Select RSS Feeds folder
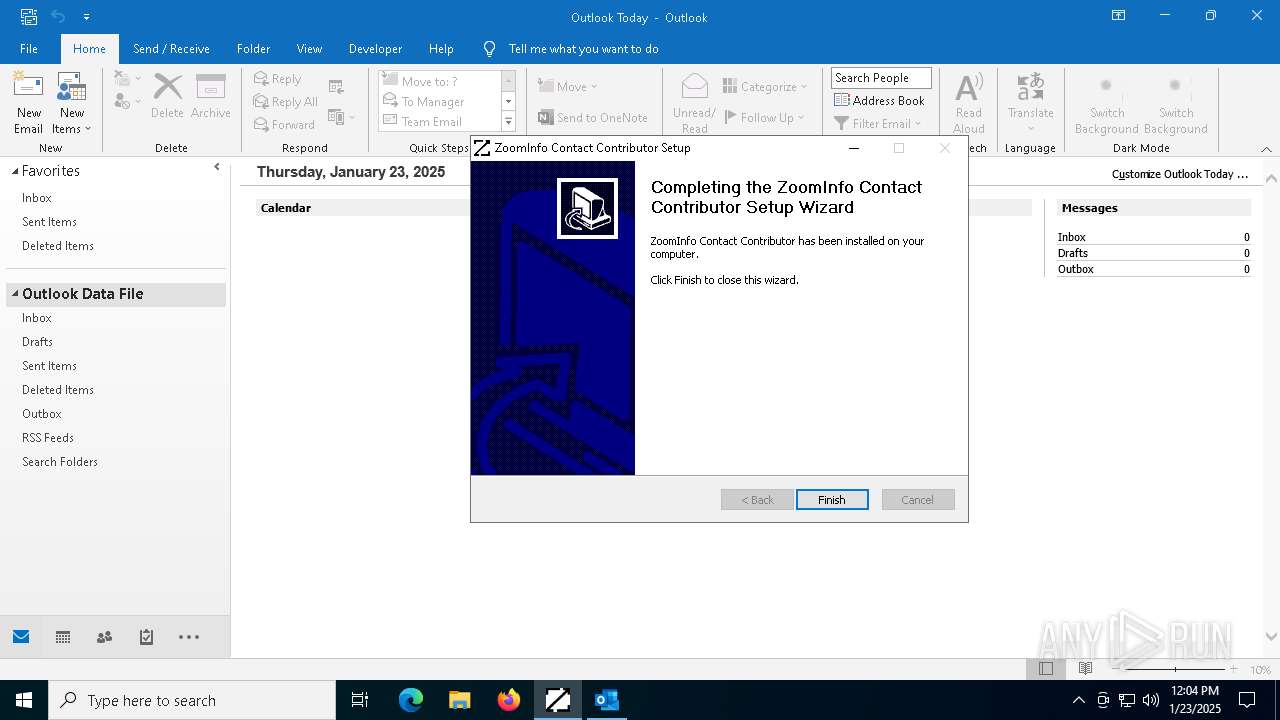The image size is (1280, 720). (x=48, y=438)
